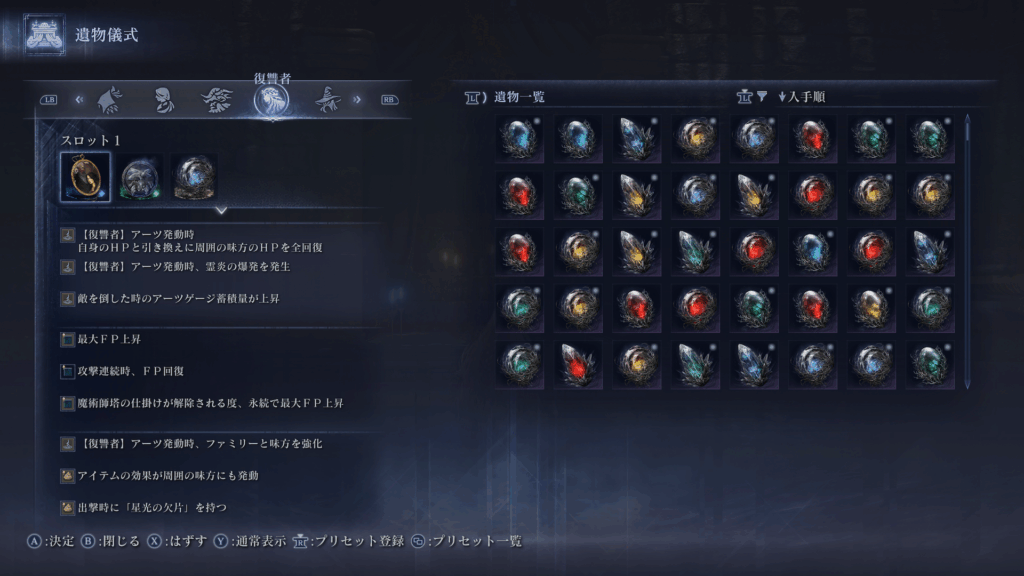Select the third relic in Slot 1
Viewport: 1024px width, 576px height.
coord(195,178)
